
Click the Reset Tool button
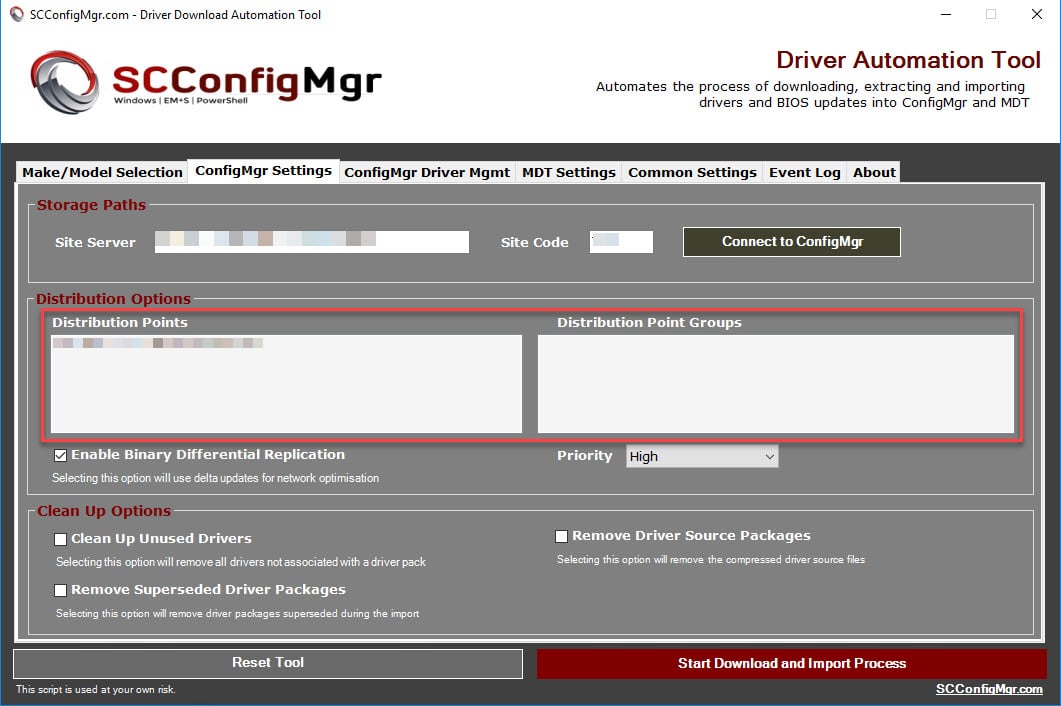[x=268, y=663]
